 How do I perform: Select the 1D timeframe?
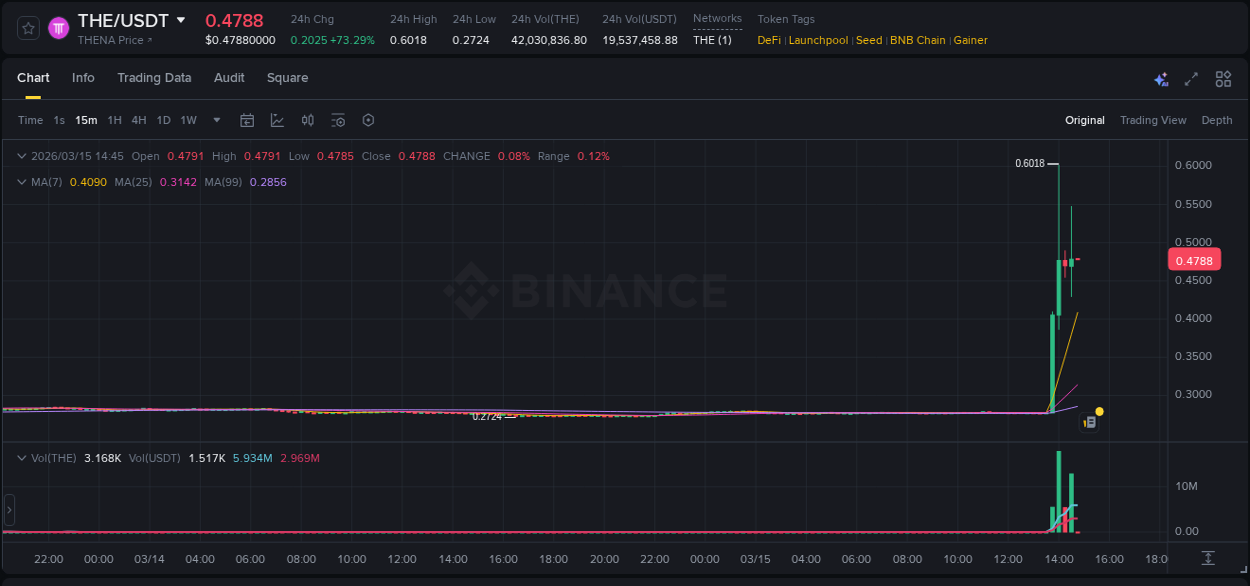163,120
